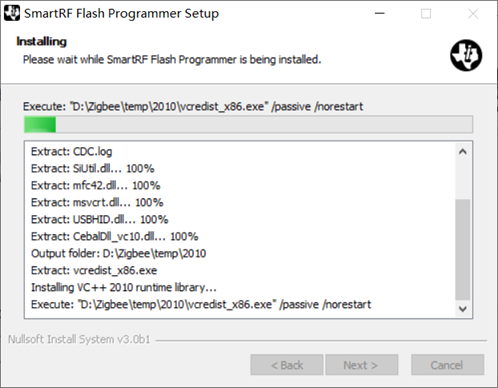This screenshot has height=388, width=498.
Task: Select the 'Extract: CebalDll_vc10.dll' log entry
Action: [x=115, y=237]
